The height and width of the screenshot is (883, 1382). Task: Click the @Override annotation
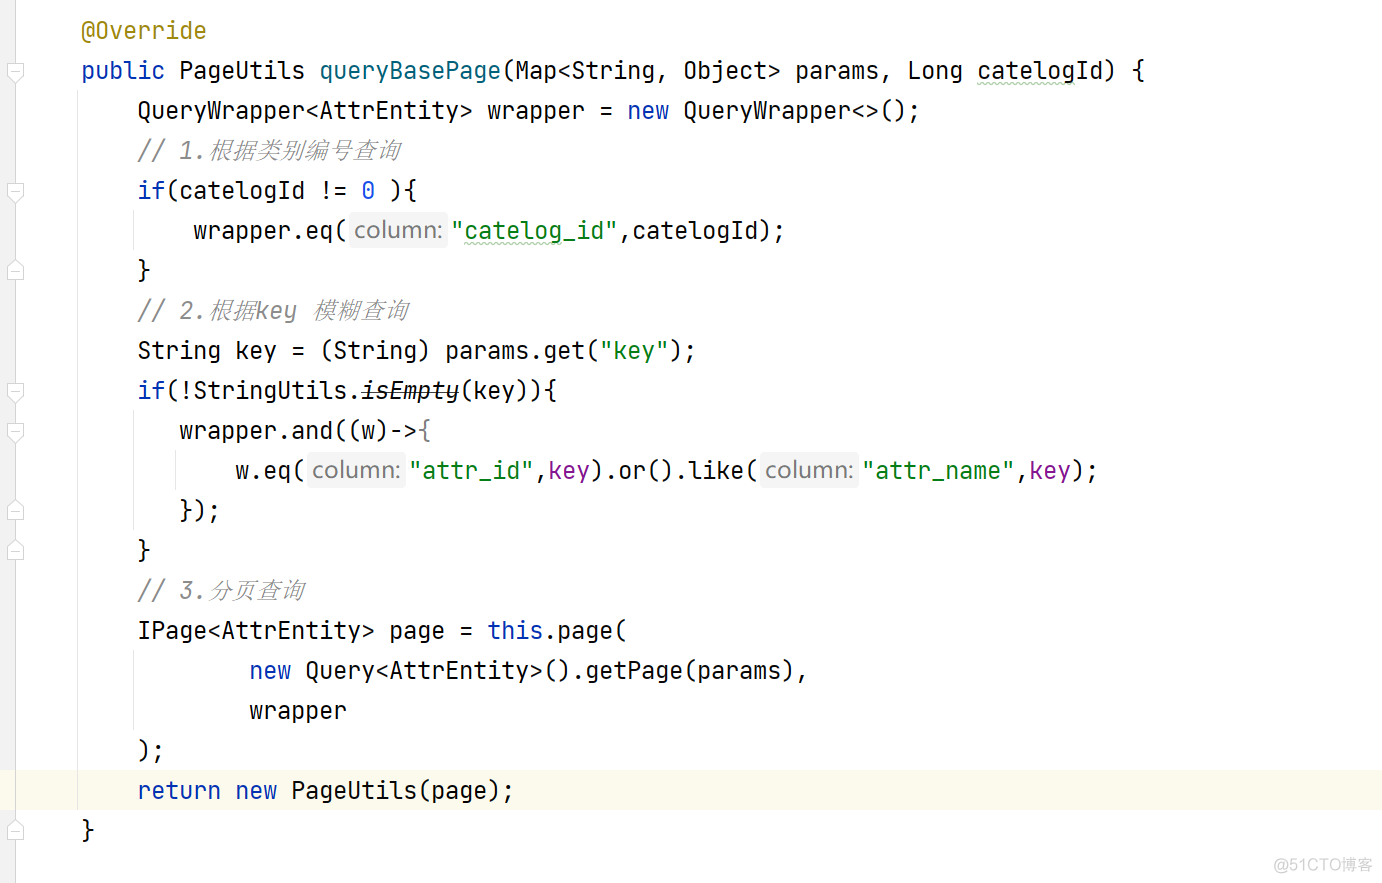[x=143, y=31]
